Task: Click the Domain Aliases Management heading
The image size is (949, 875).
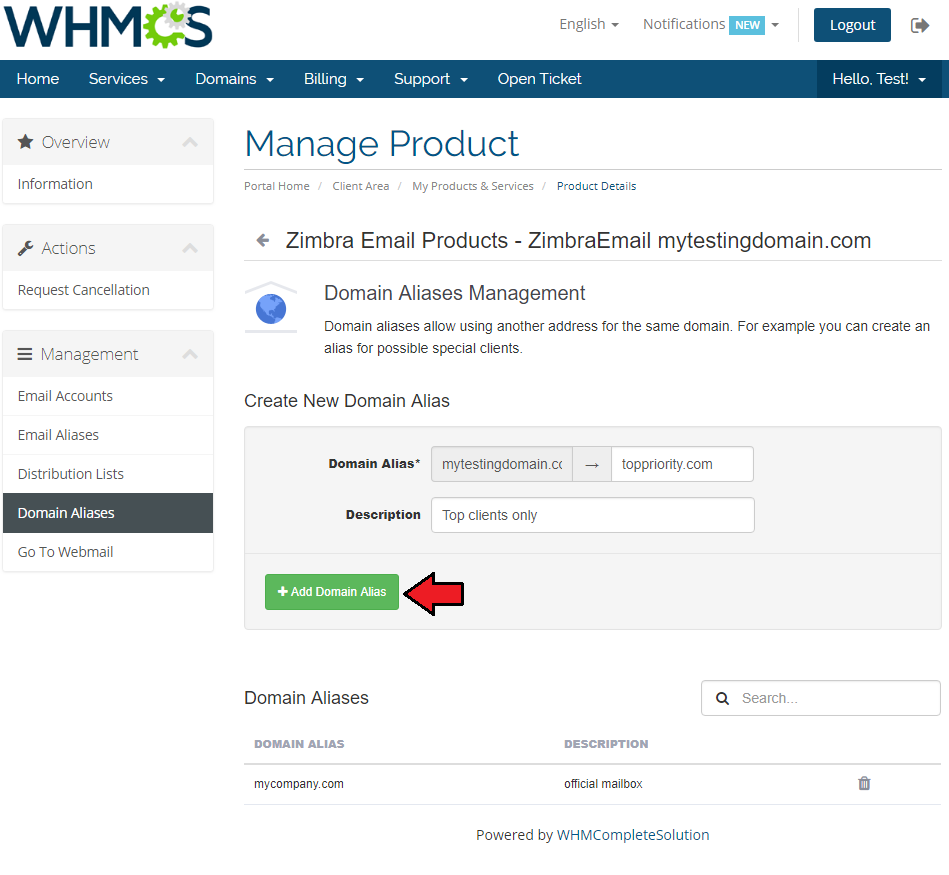Action: point(455,293)
